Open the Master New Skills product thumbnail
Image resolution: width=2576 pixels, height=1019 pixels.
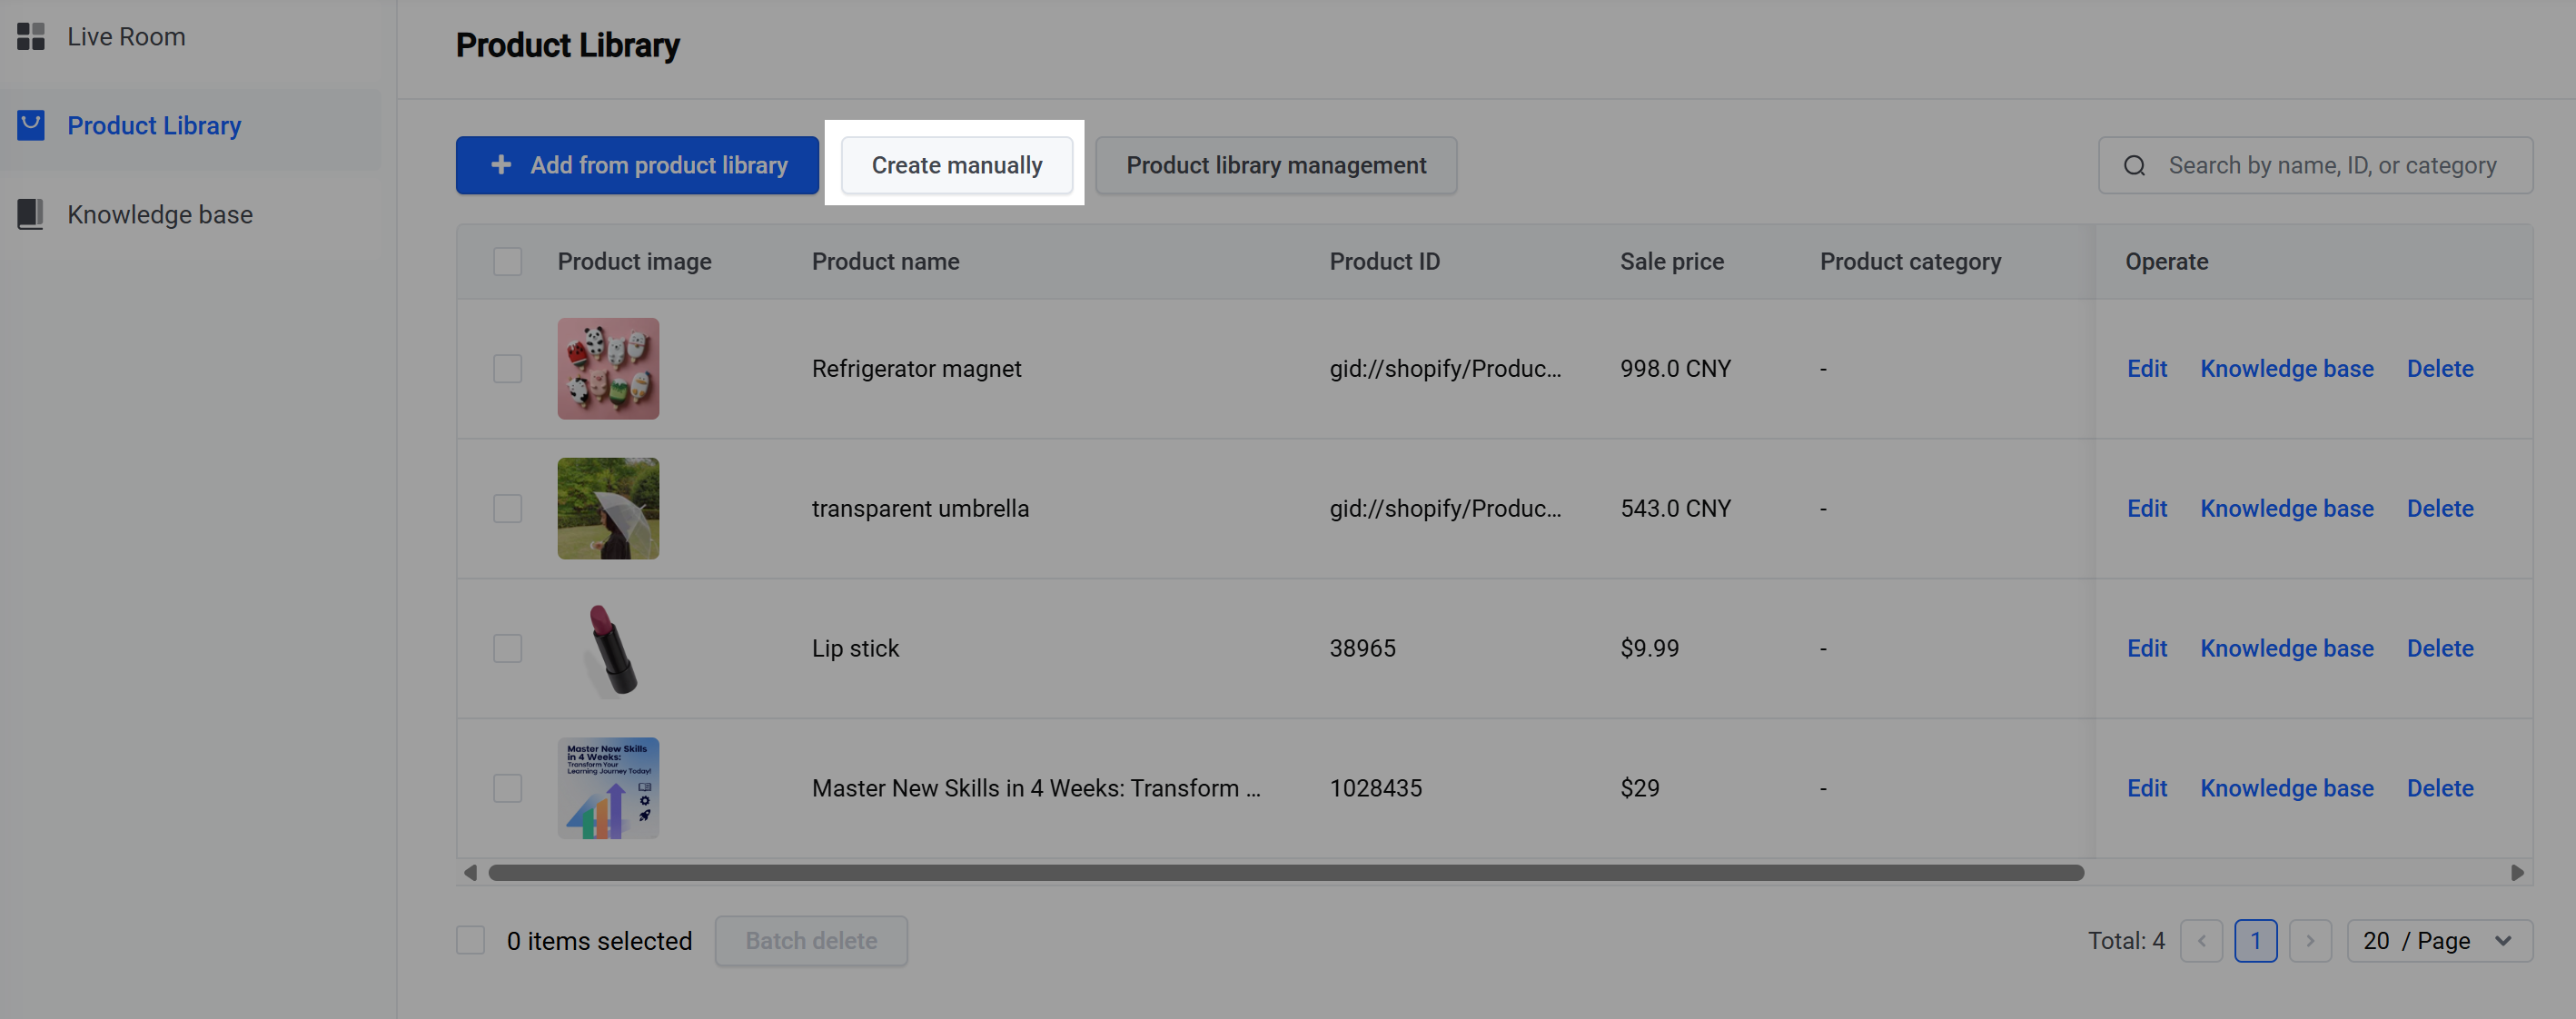pos(608,788)
